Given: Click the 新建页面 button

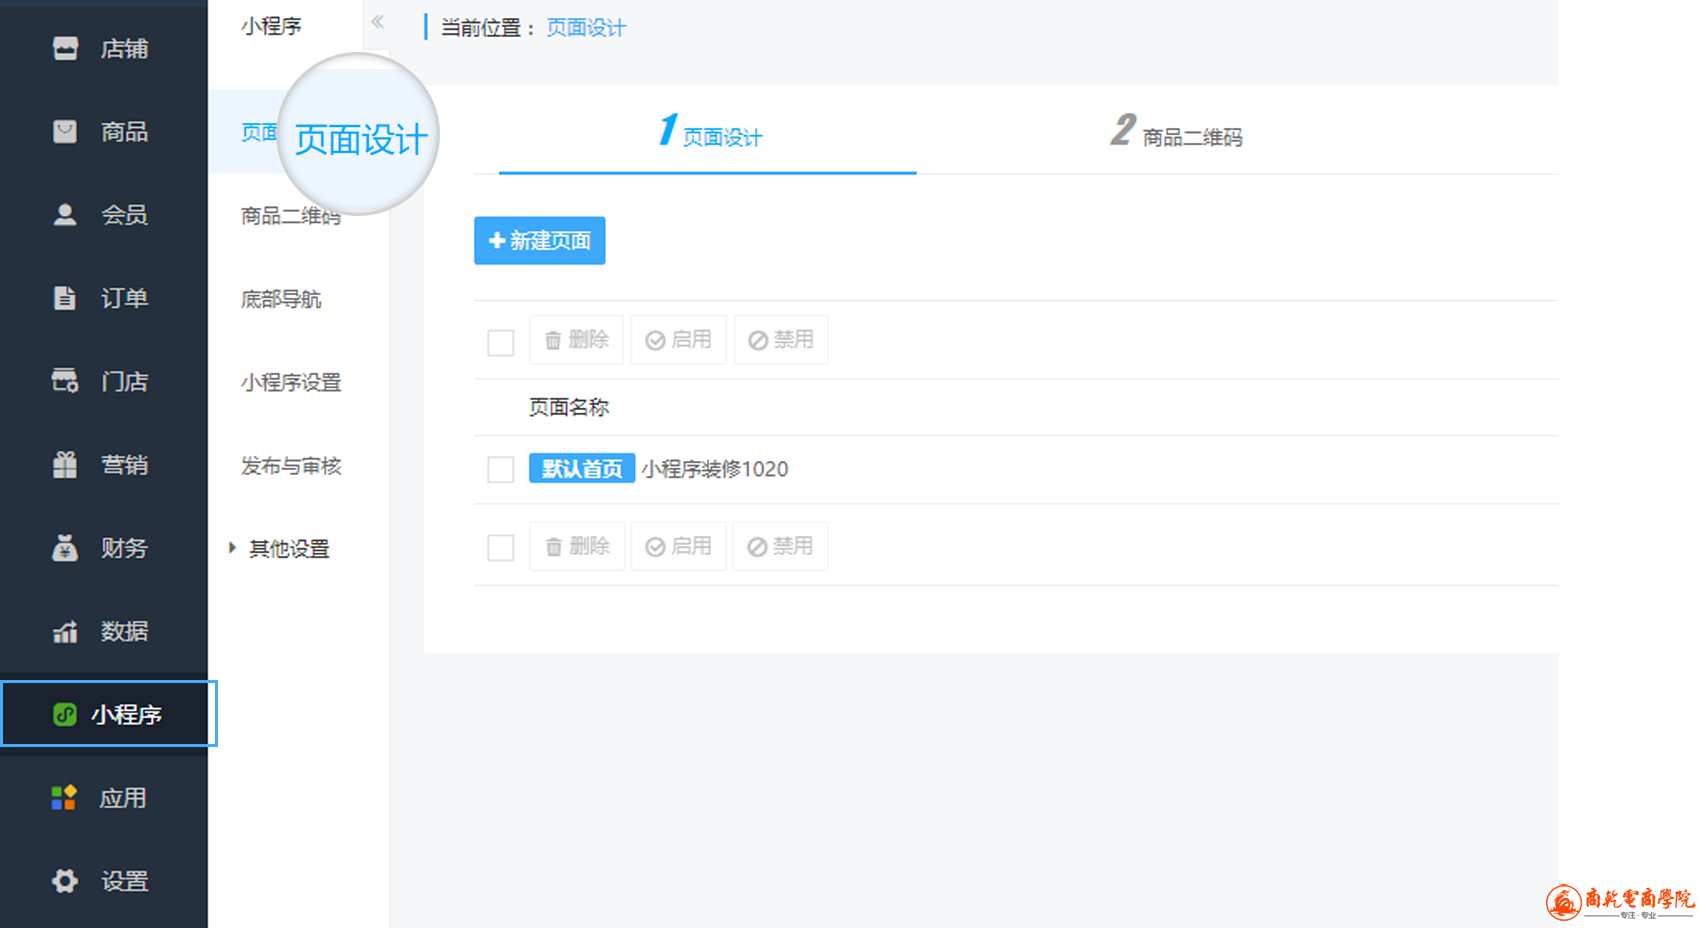Looking at the screenshot, I should [x=539, y=241].
